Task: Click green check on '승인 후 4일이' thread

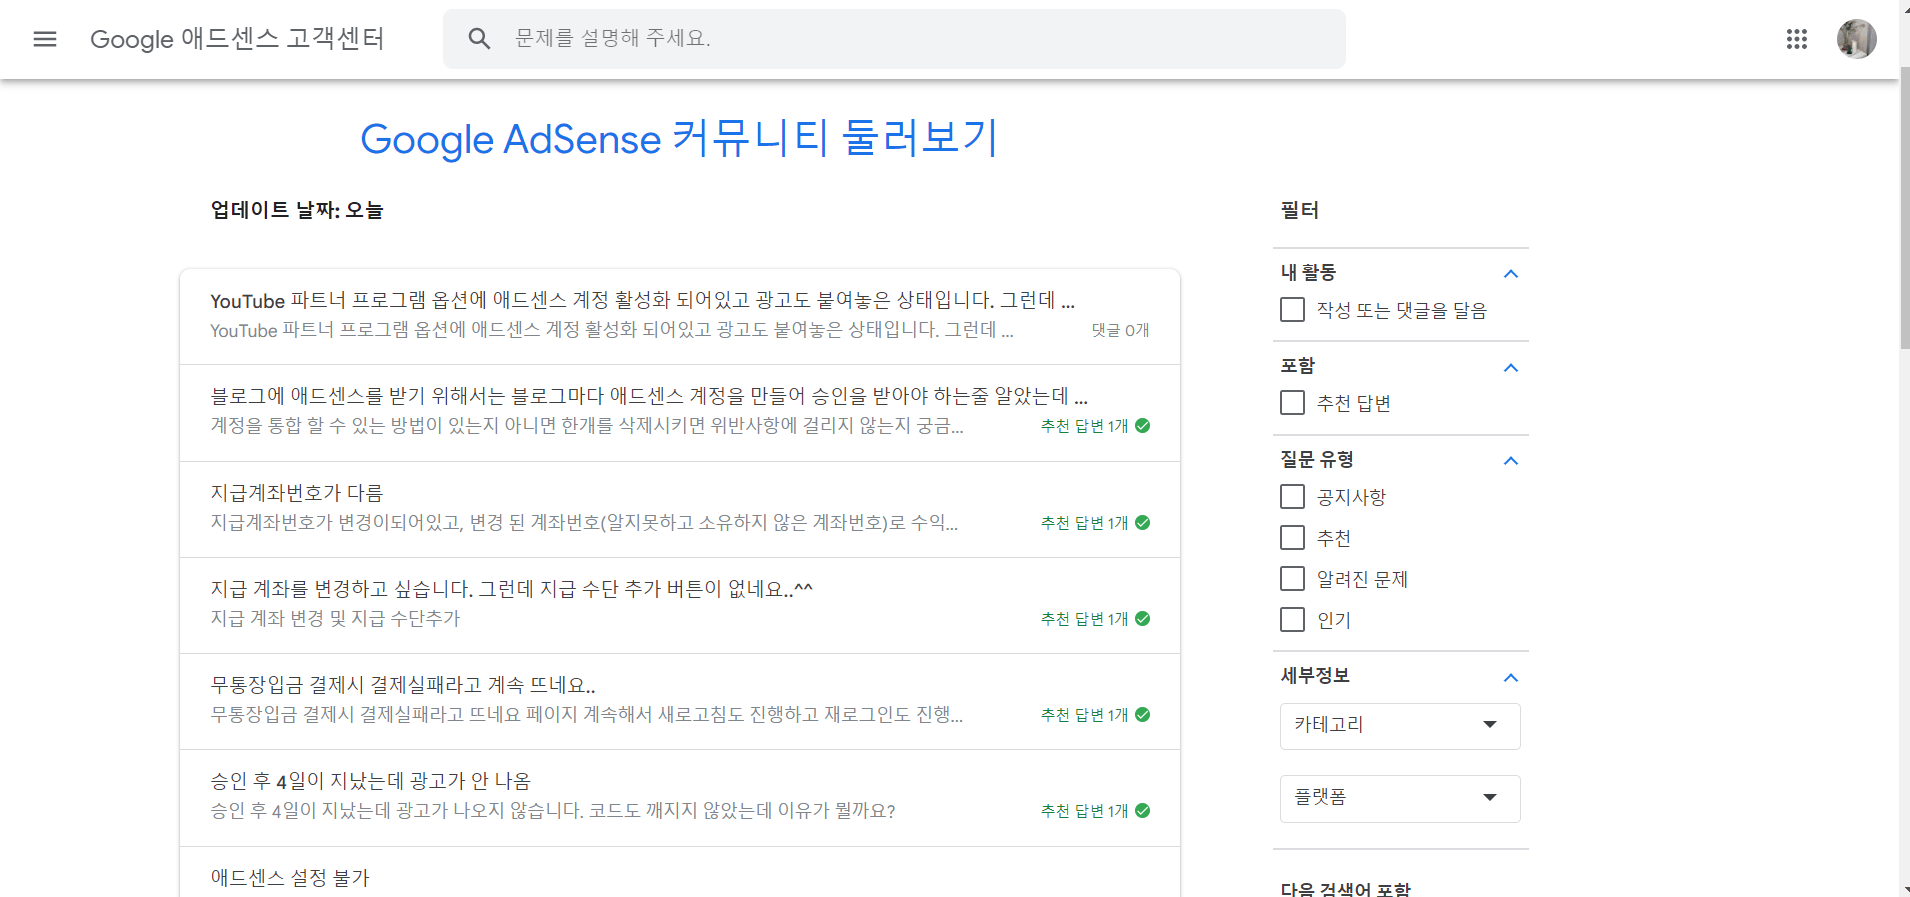Action: pyautogui.click(x=1142, y=810)
